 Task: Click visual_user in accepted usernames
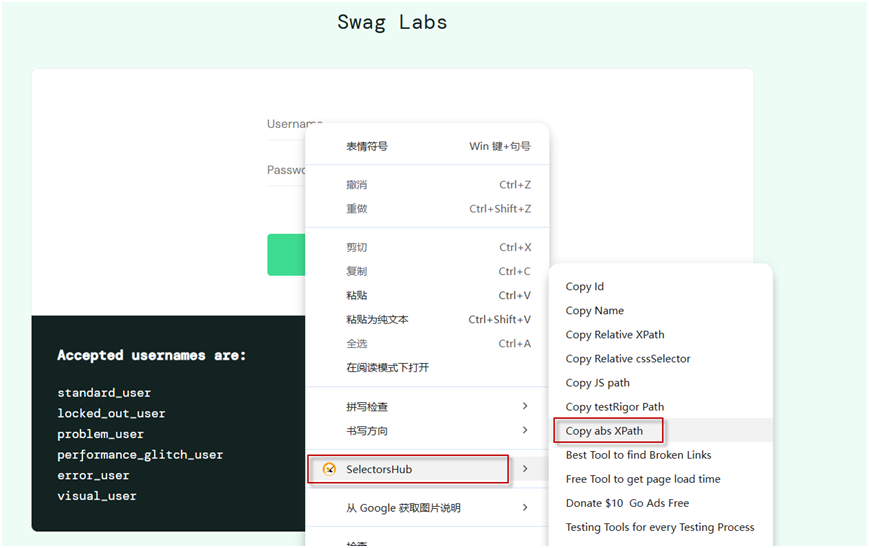coord(97,496)
